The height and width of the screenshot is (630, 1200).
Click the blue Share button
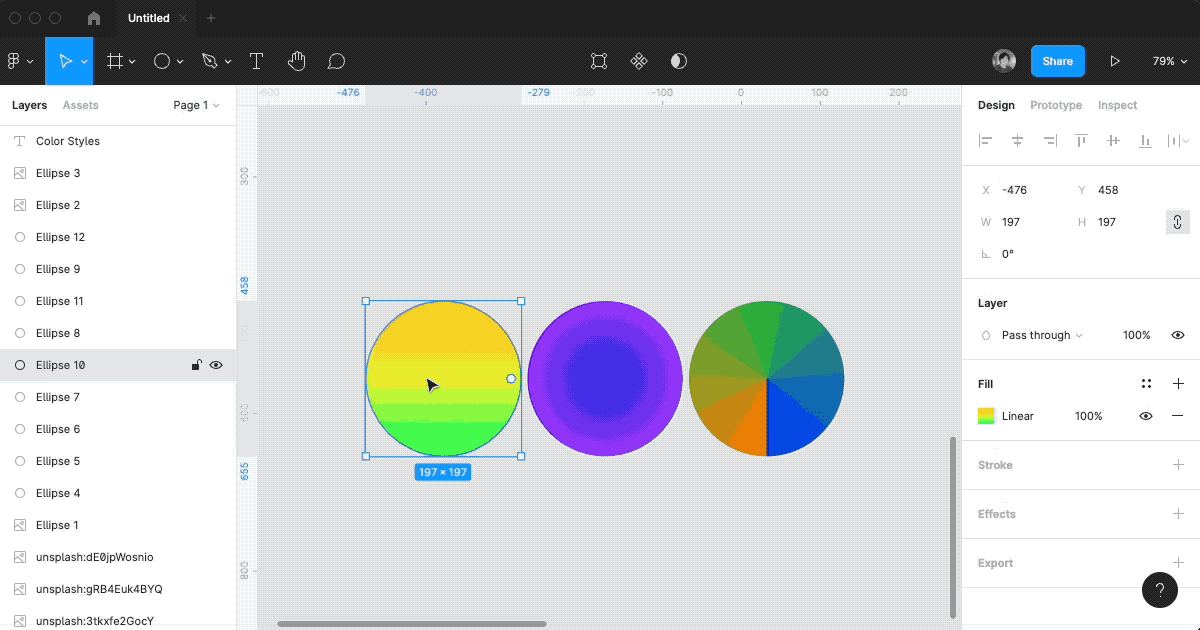click(x=1057, y=61)
